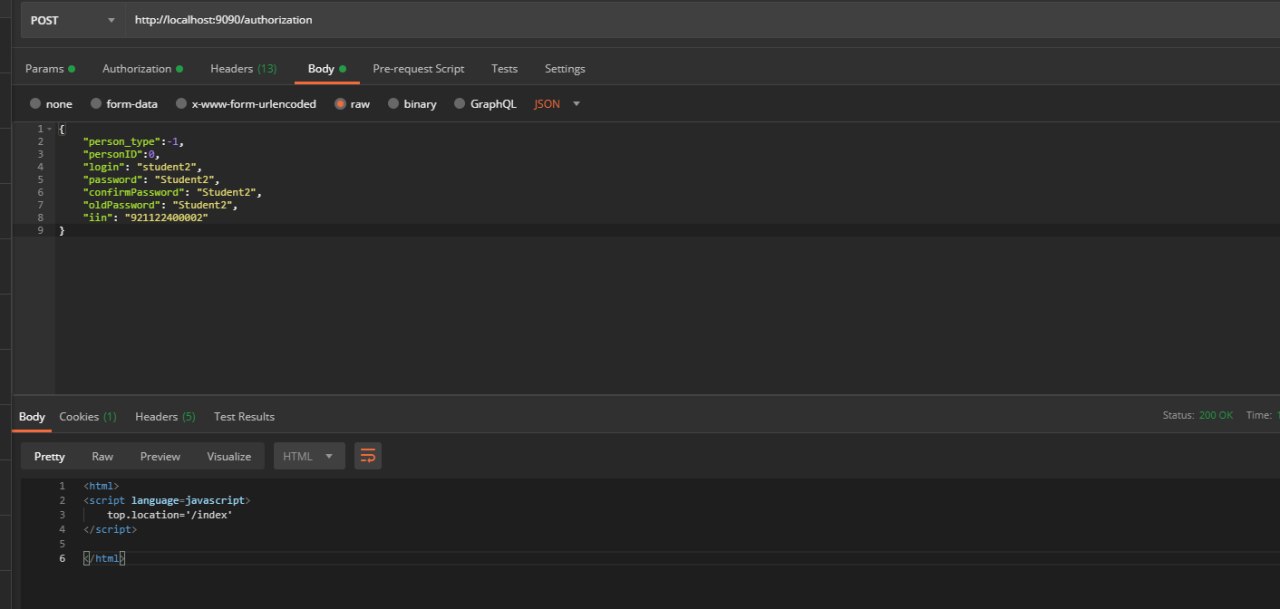
Task: Click the "person_type" line in request body
Action: tap(133, 142)
